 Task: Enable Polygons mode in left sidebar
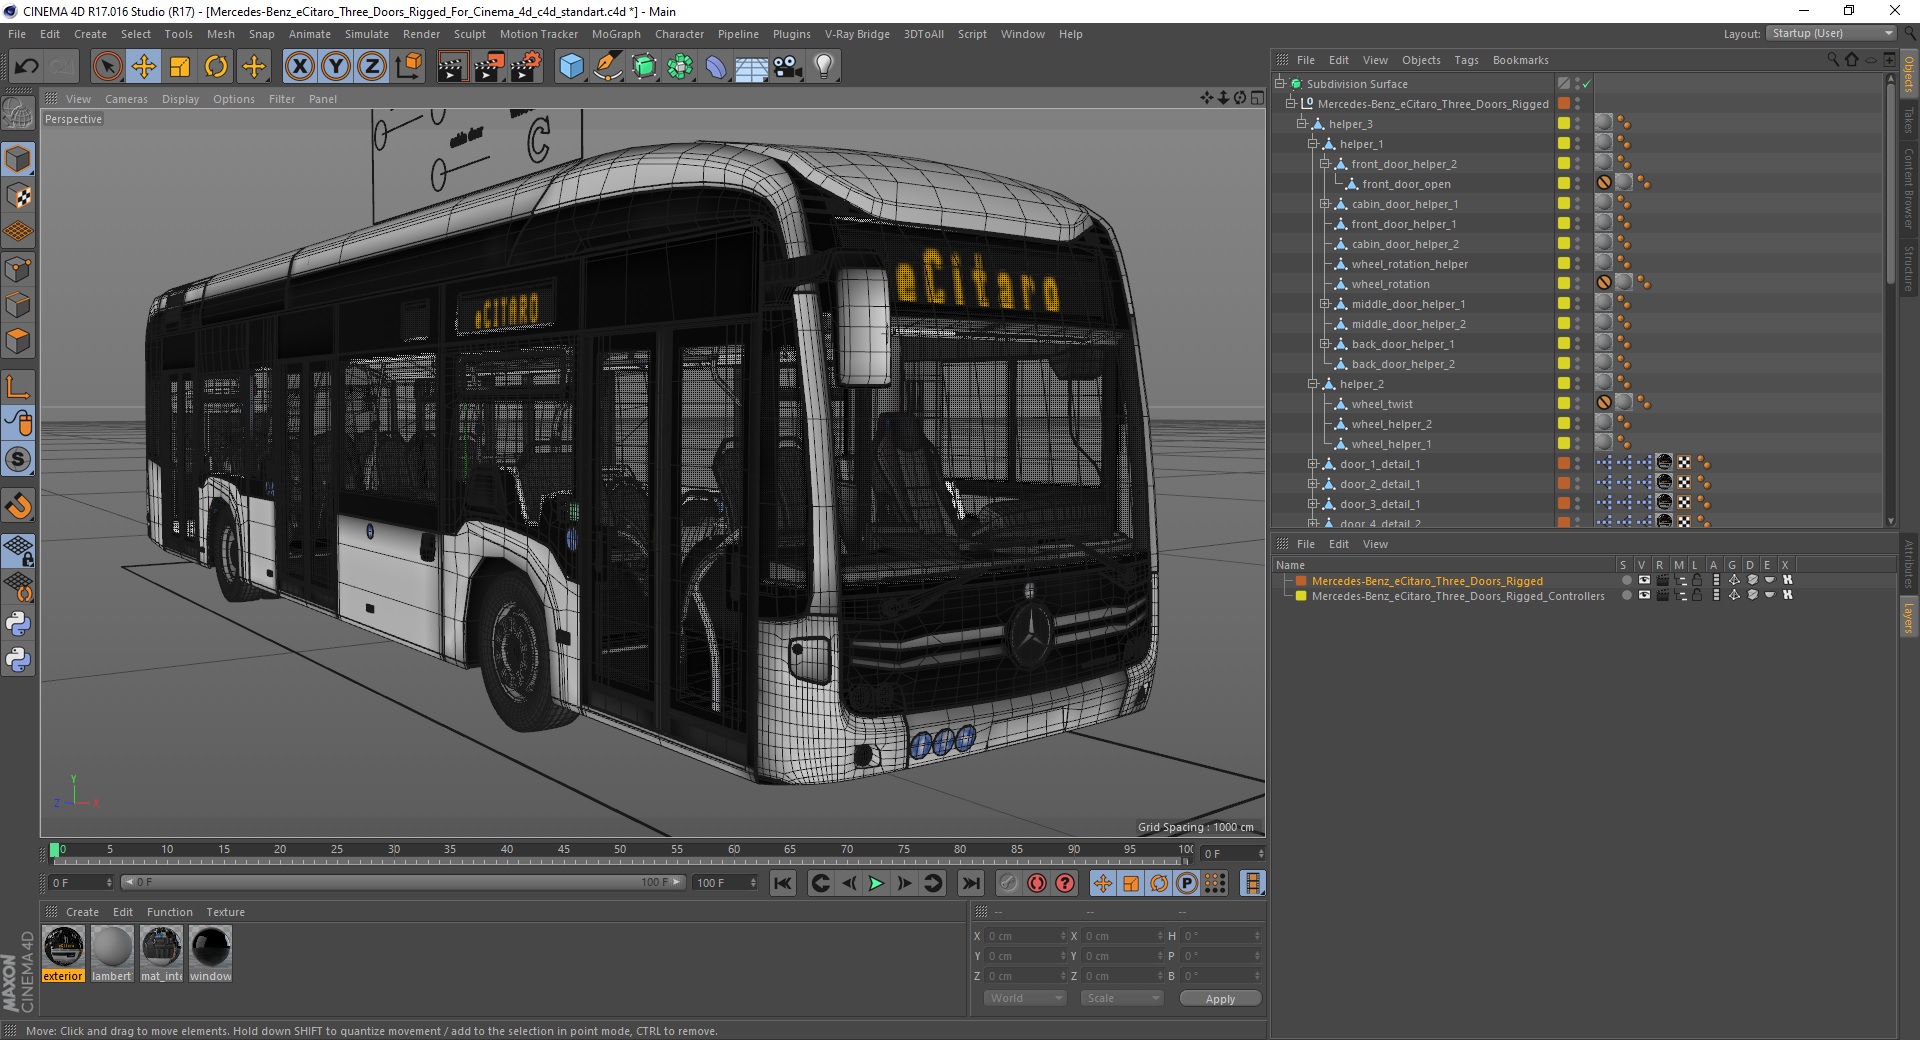click(18, 341)
